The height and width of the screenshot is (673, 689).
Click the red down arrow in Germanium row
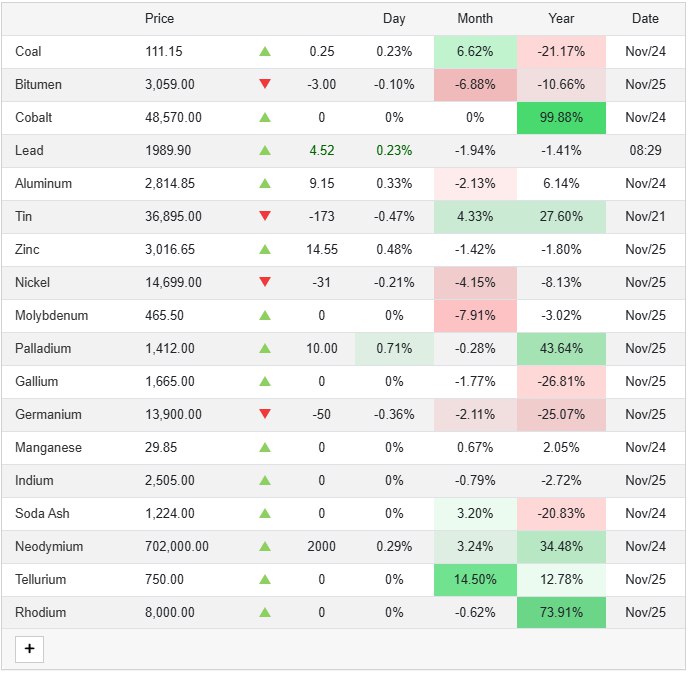pyautogui.click(x=265, y=414)
